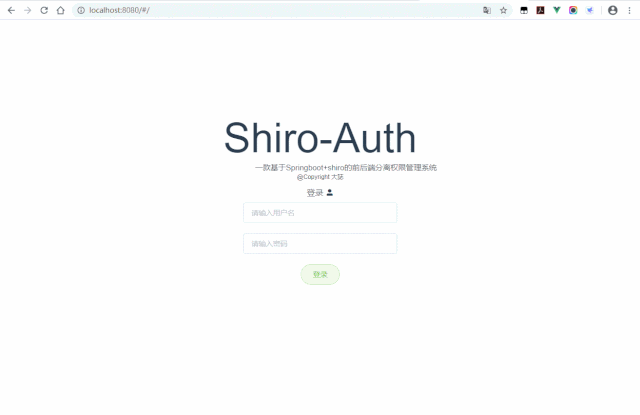Click the @Copyright footer text
640x415 pixels.
(320, 177)
